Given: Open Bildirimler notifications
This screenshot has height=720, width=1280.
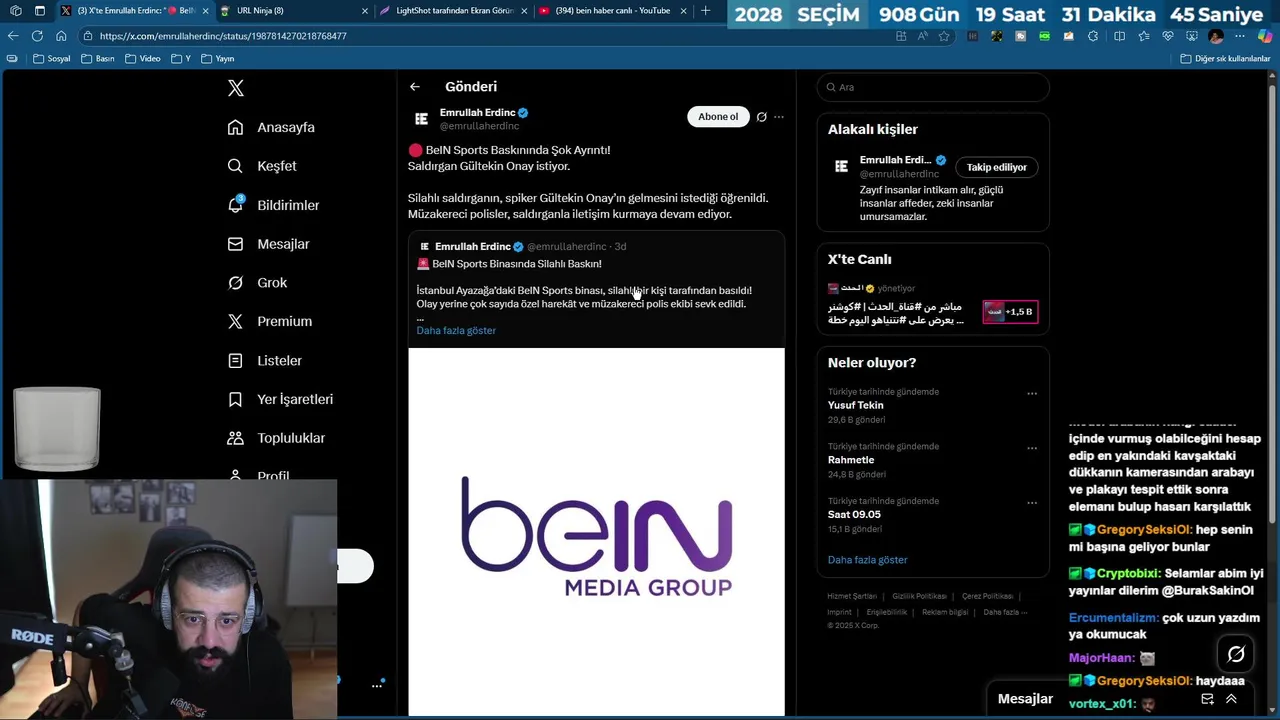Looking at the screenshot, I should point(274,205).
